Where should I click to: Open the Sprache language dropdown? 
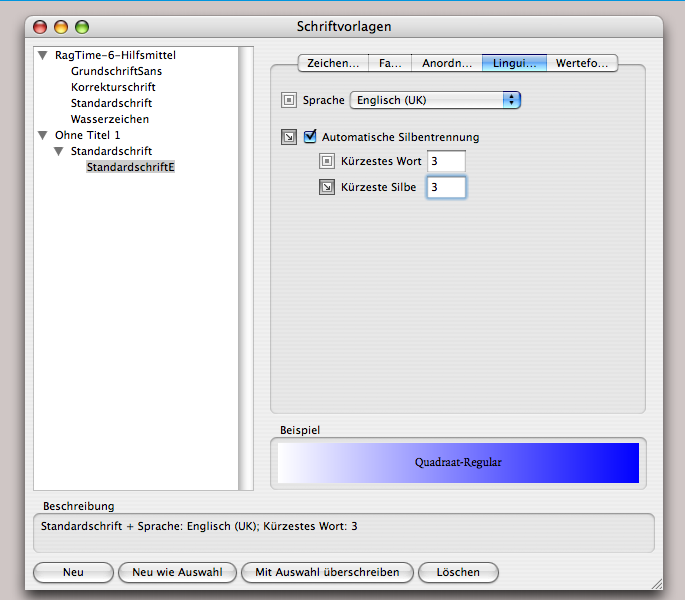point(435,100)
